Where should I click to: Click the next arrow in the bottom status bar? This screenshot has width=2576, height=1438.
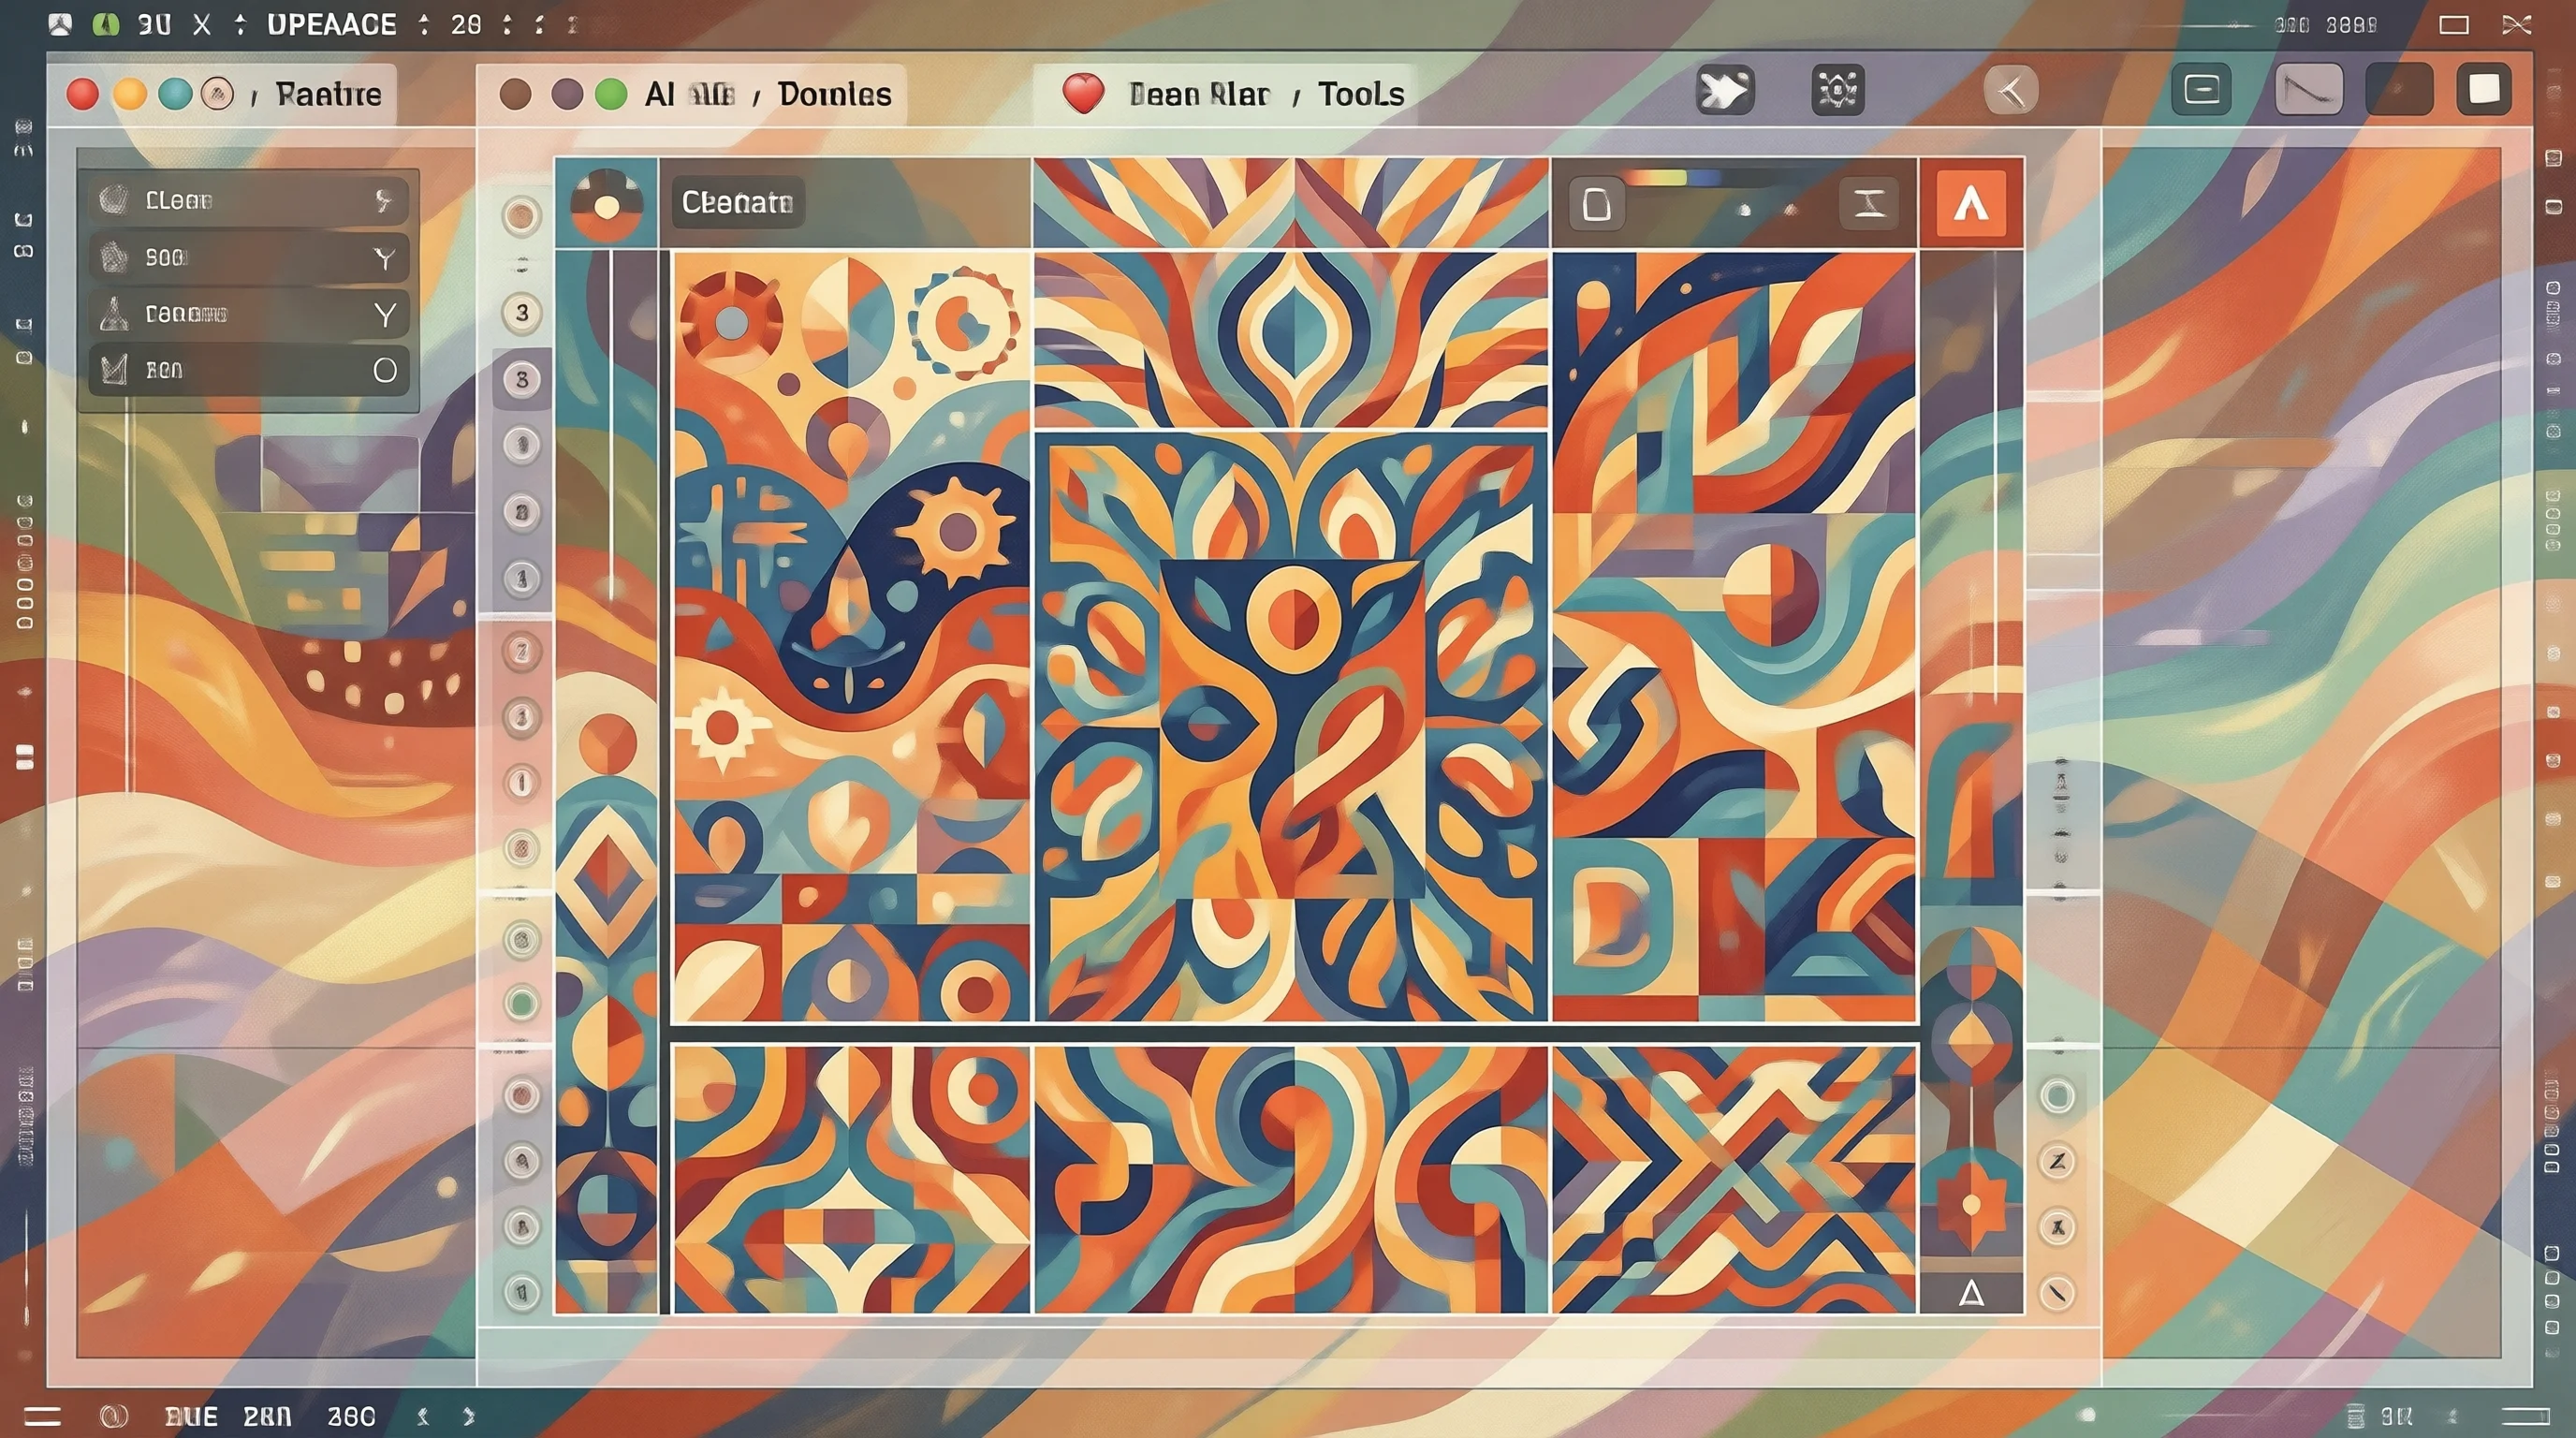click(468, 1416)
